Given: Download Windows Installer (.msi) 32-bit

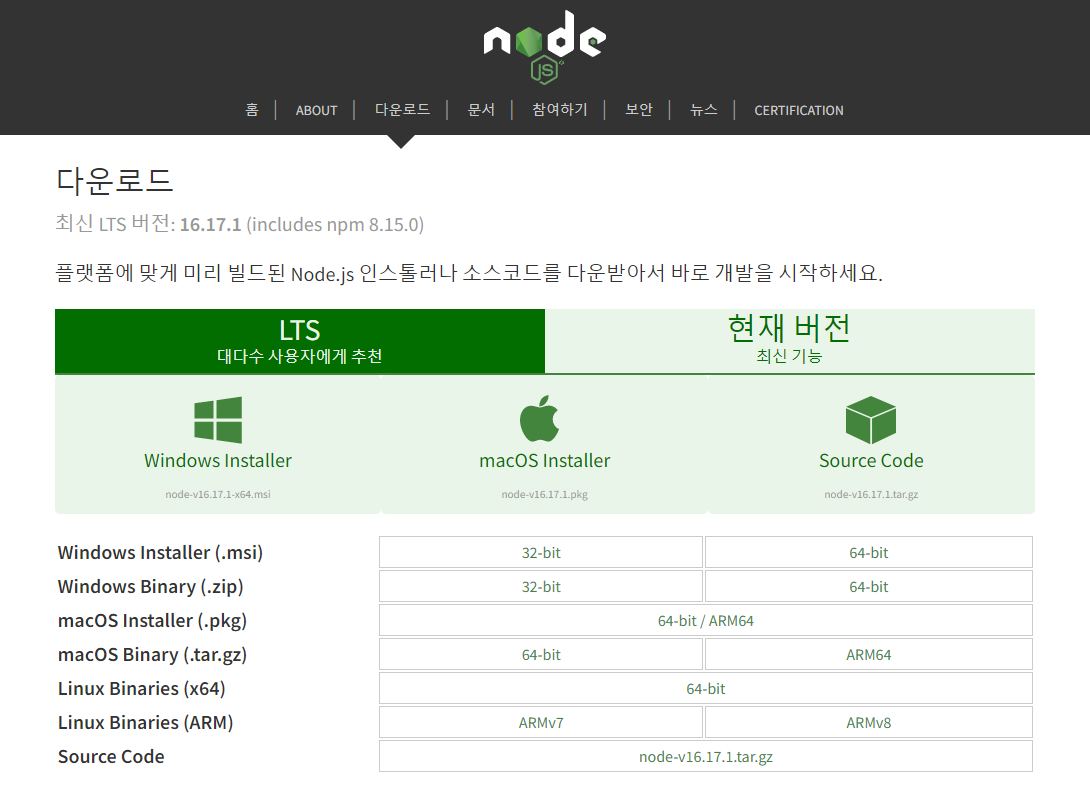Looking at the screenshot, I should (541, 553).
